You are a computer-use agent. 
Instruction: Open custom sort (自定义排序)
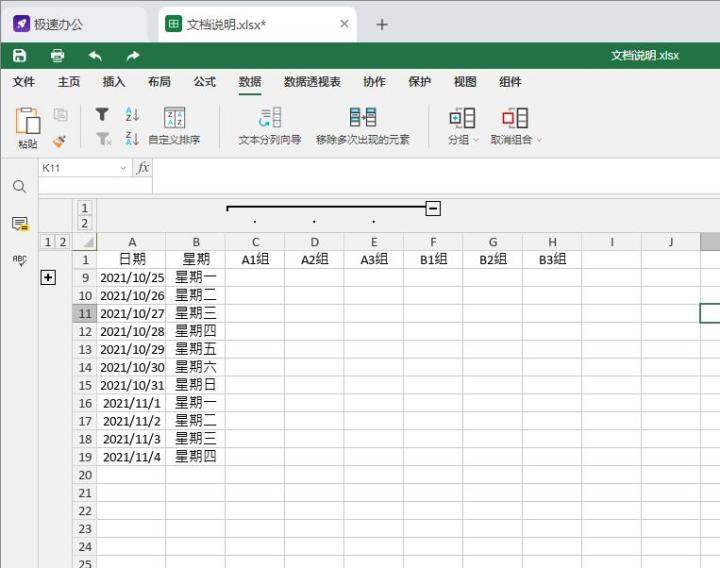point(174,126)
